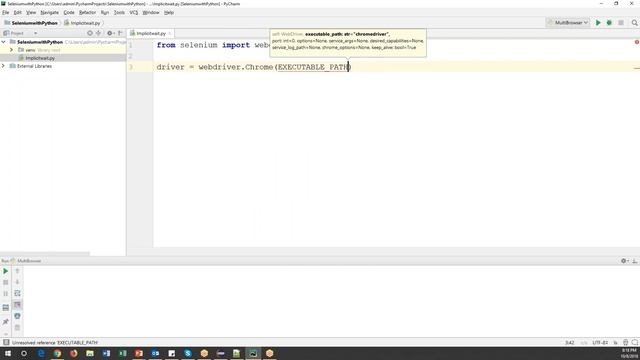Expand External Libraries node
The height and width of the screenshot is (360, 640).
tap(4, 66)
